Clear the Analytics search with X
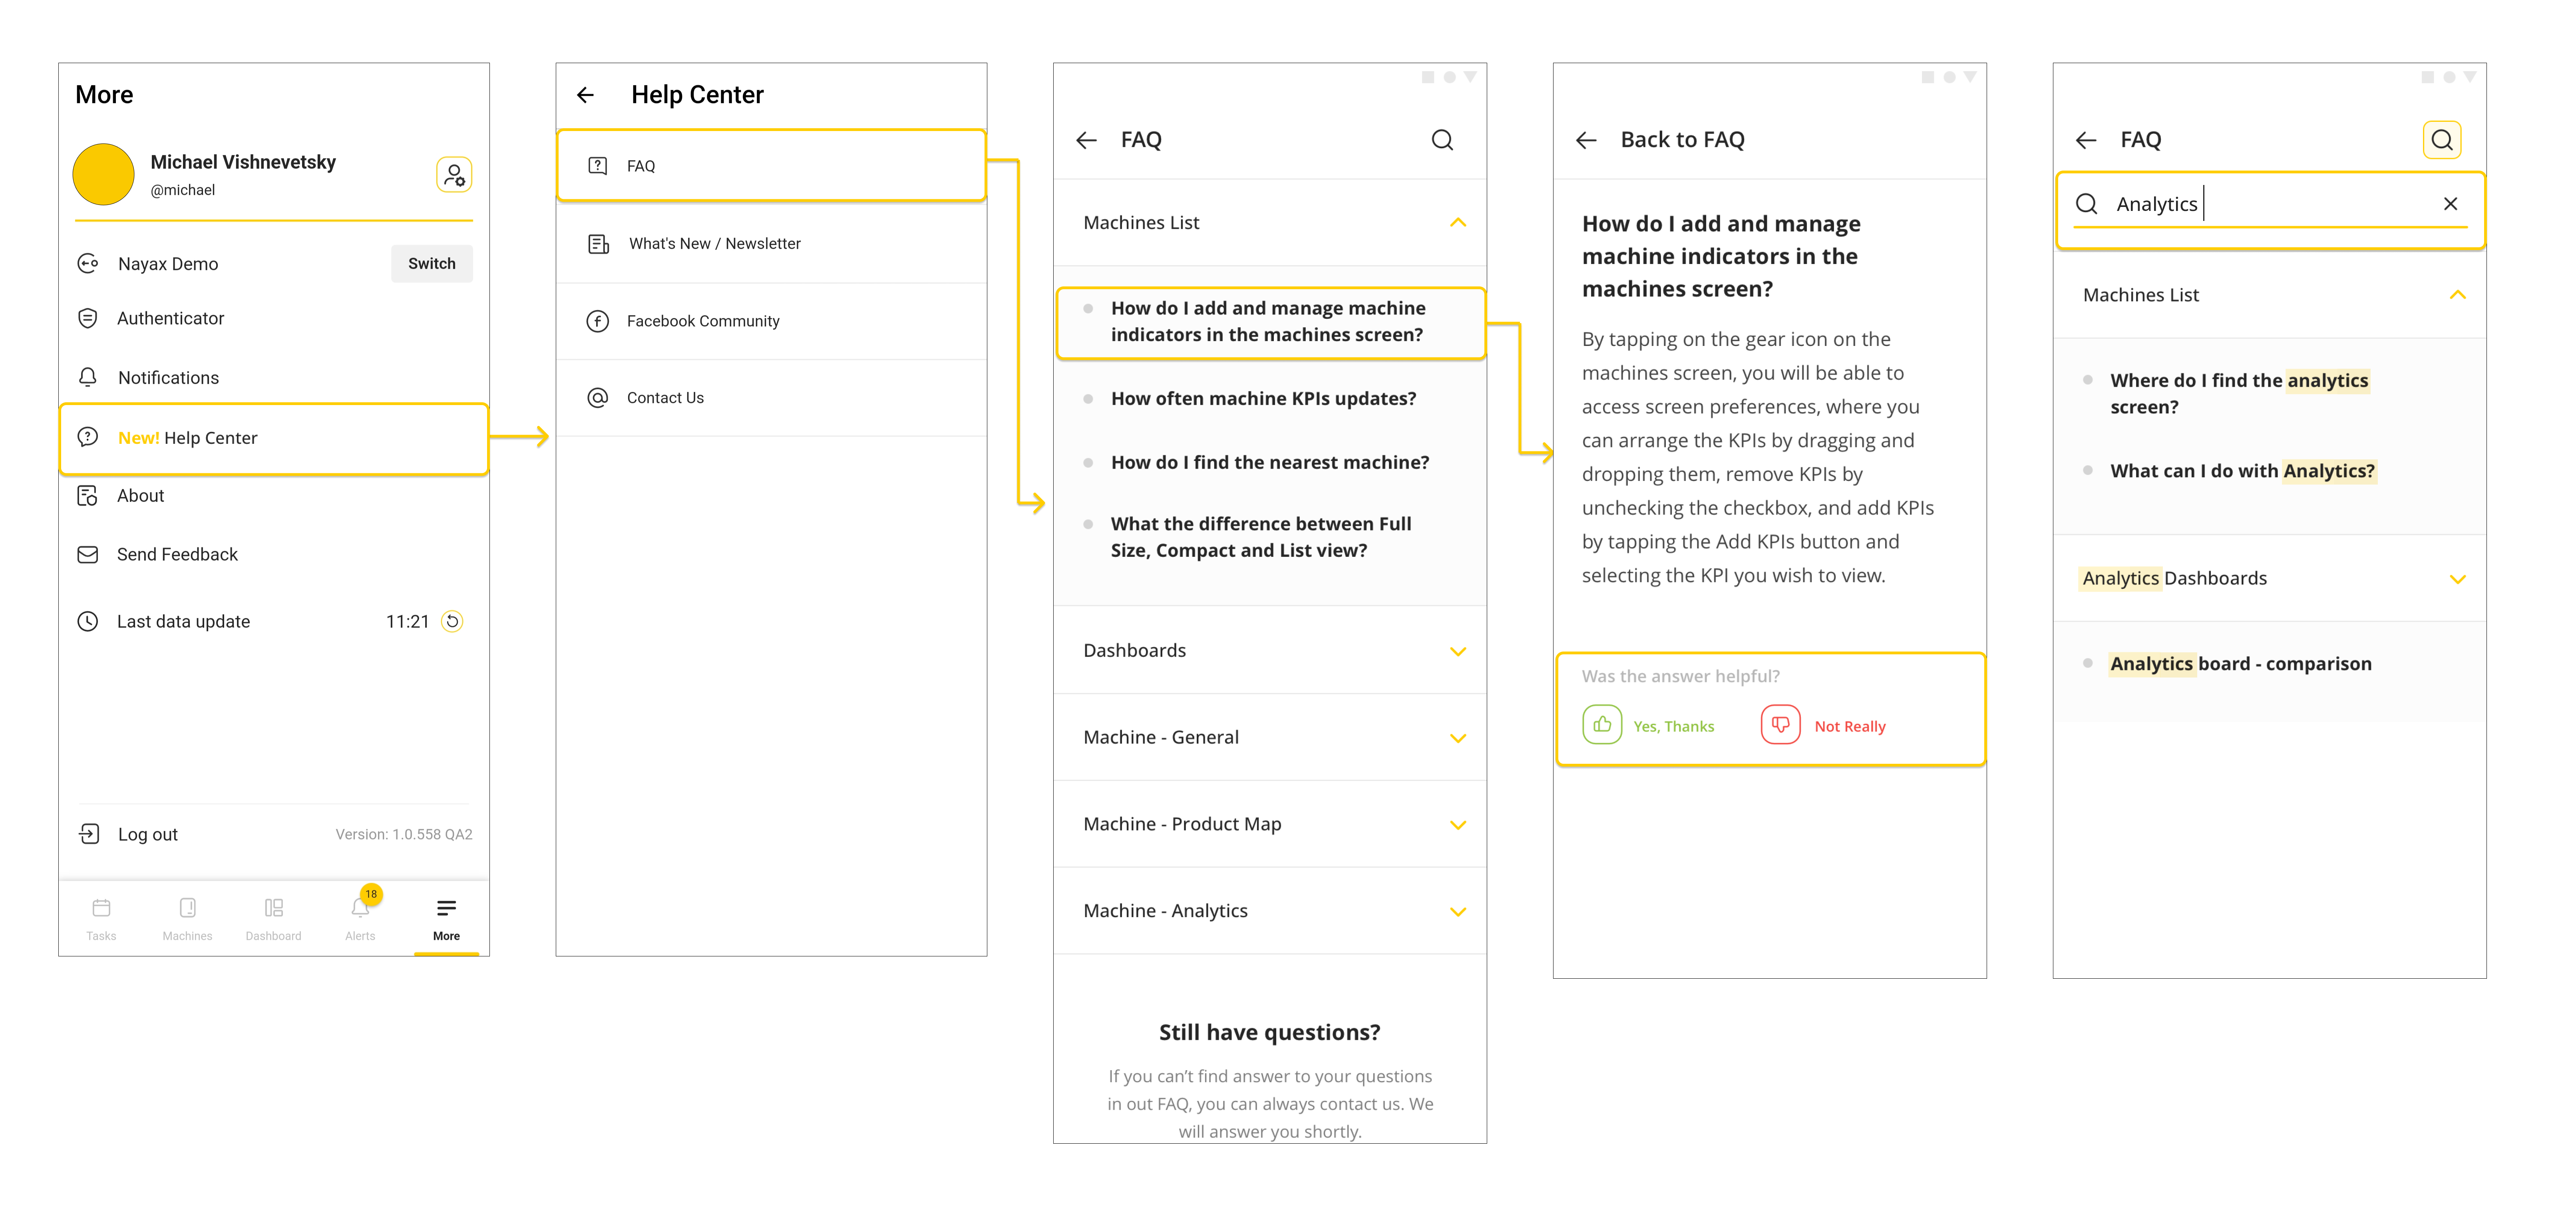Viewport: 2576px width, 1210px height. [x=2450, y=204]
